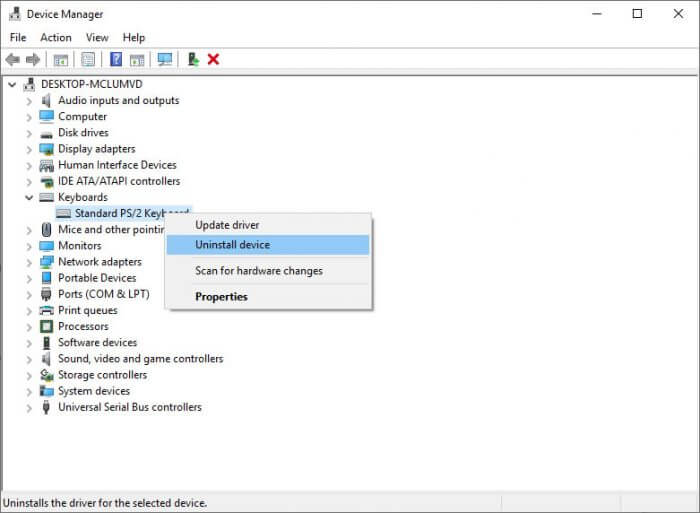700x513 pixels.
Task: Click Show/Hide Console Tree toolbar icon
Action: coord(61,59)
